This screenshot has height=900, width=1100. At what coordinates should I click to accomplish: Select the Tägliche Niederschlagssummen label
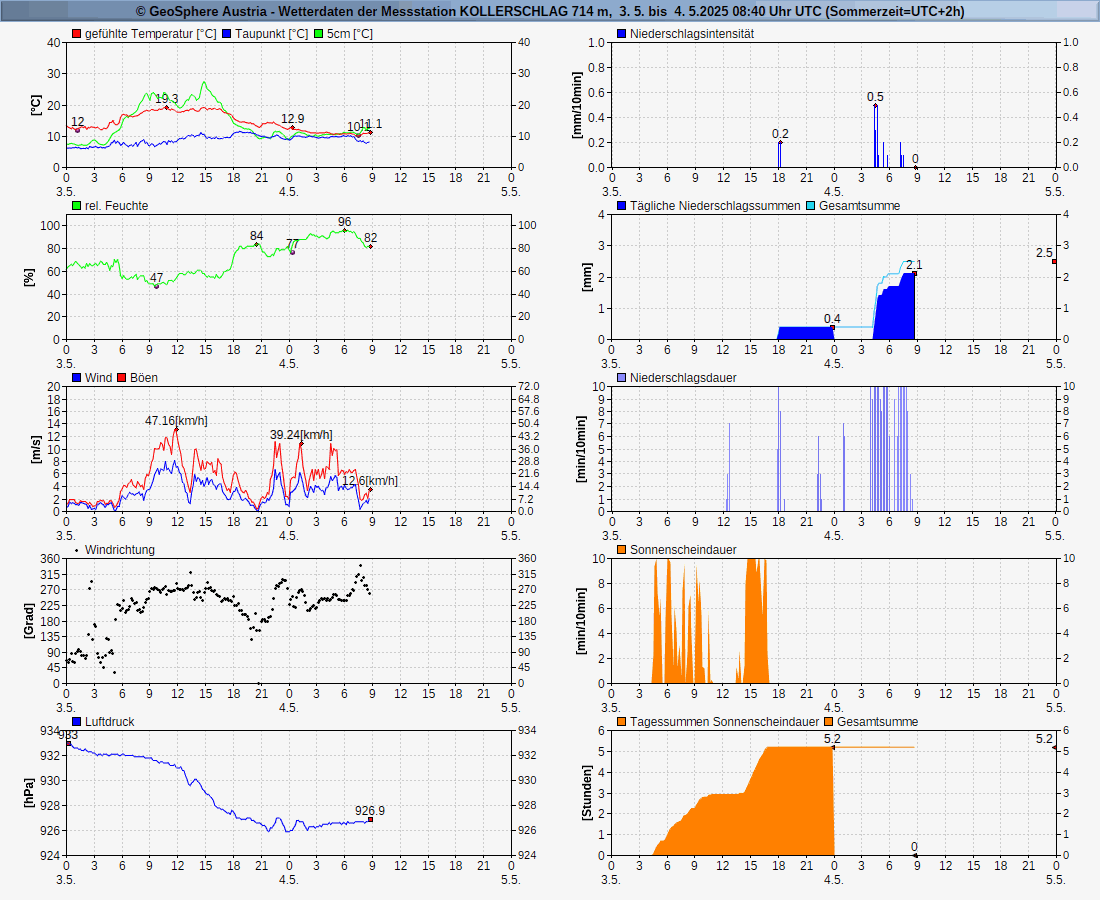[x=715, y=206]
